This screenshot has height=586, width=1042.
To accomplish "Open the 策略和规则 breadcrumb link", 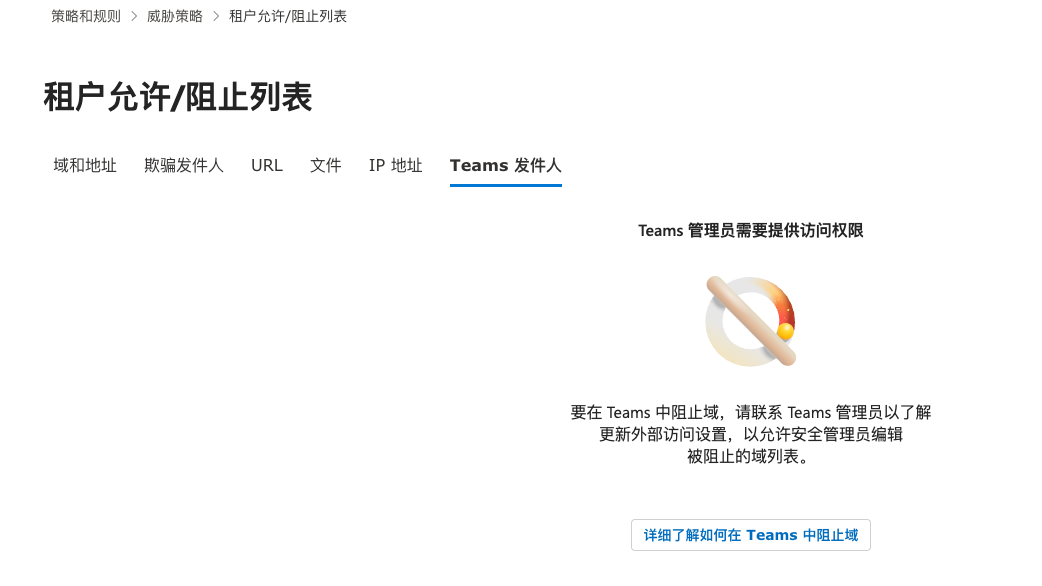I will [x=86, y=16].
